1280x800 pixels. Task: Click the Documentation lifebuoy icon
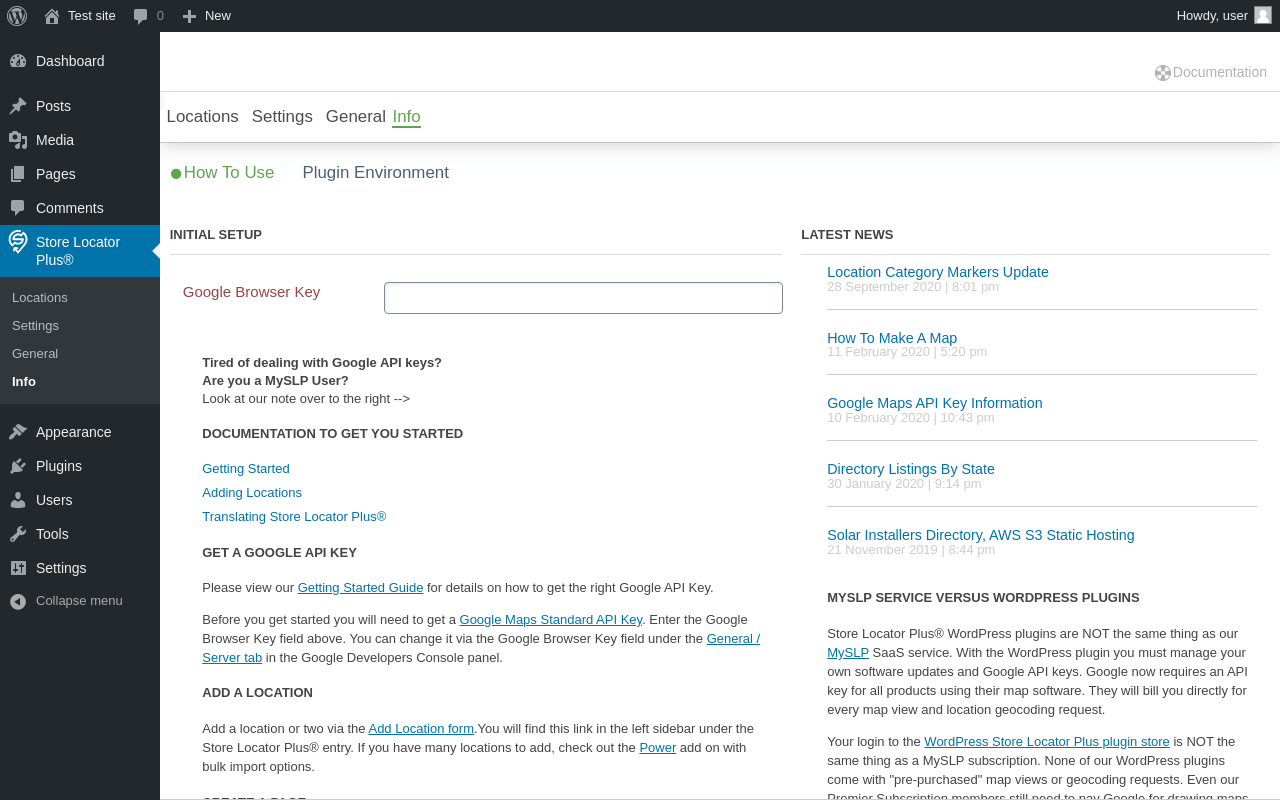[x=1162, y=73]
